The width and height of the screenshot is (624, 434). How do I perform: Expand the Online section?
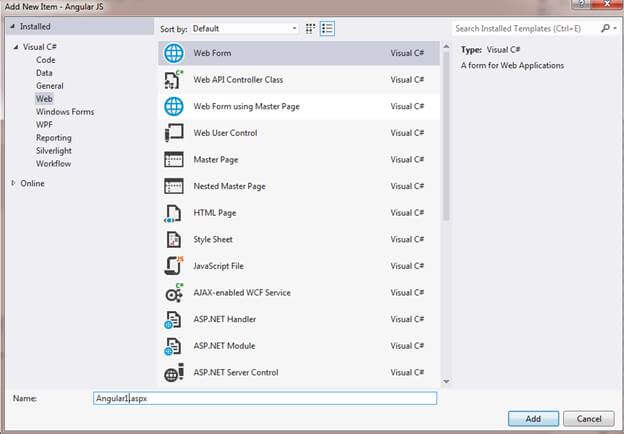pos(13,183)
